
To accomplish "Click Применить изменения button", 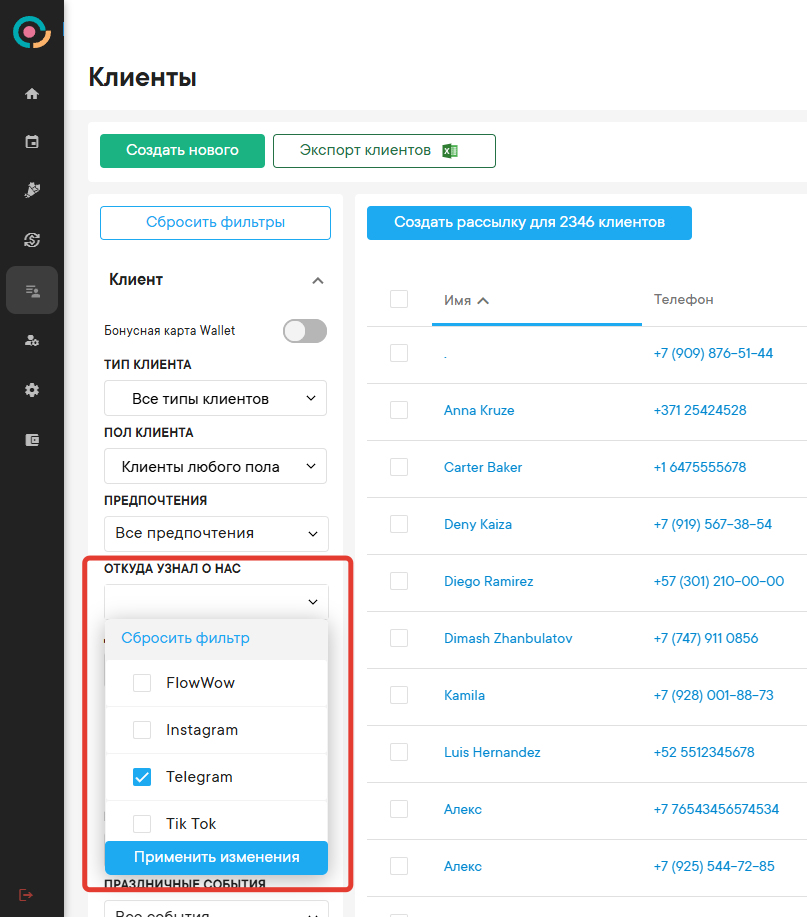I will (216, 857).
